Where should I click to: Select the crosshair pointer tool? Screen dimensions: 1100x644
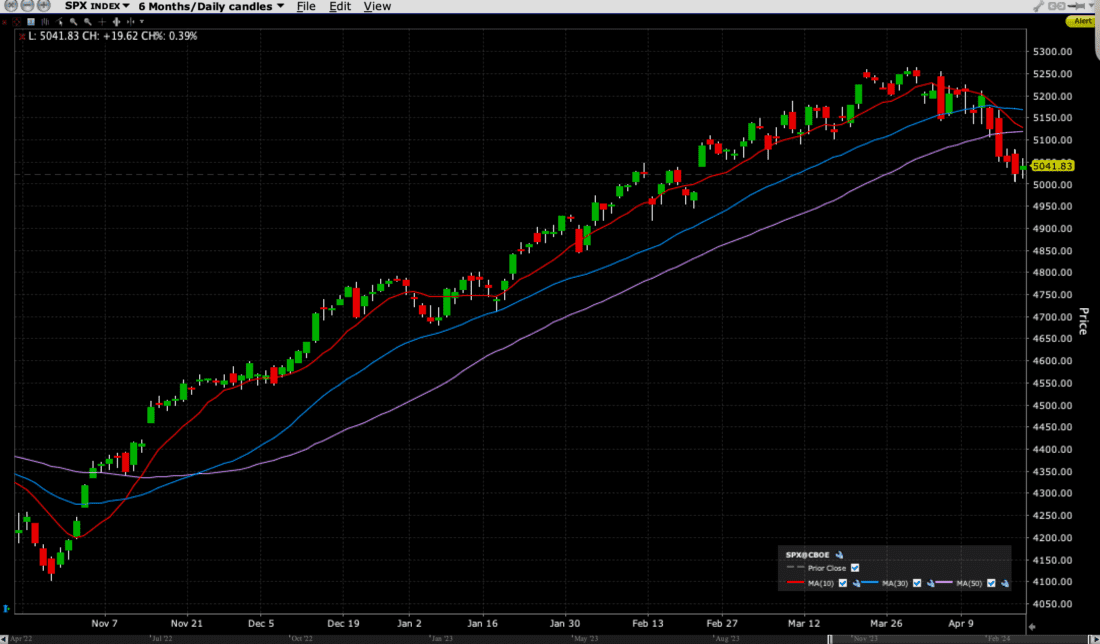[102, 21]
